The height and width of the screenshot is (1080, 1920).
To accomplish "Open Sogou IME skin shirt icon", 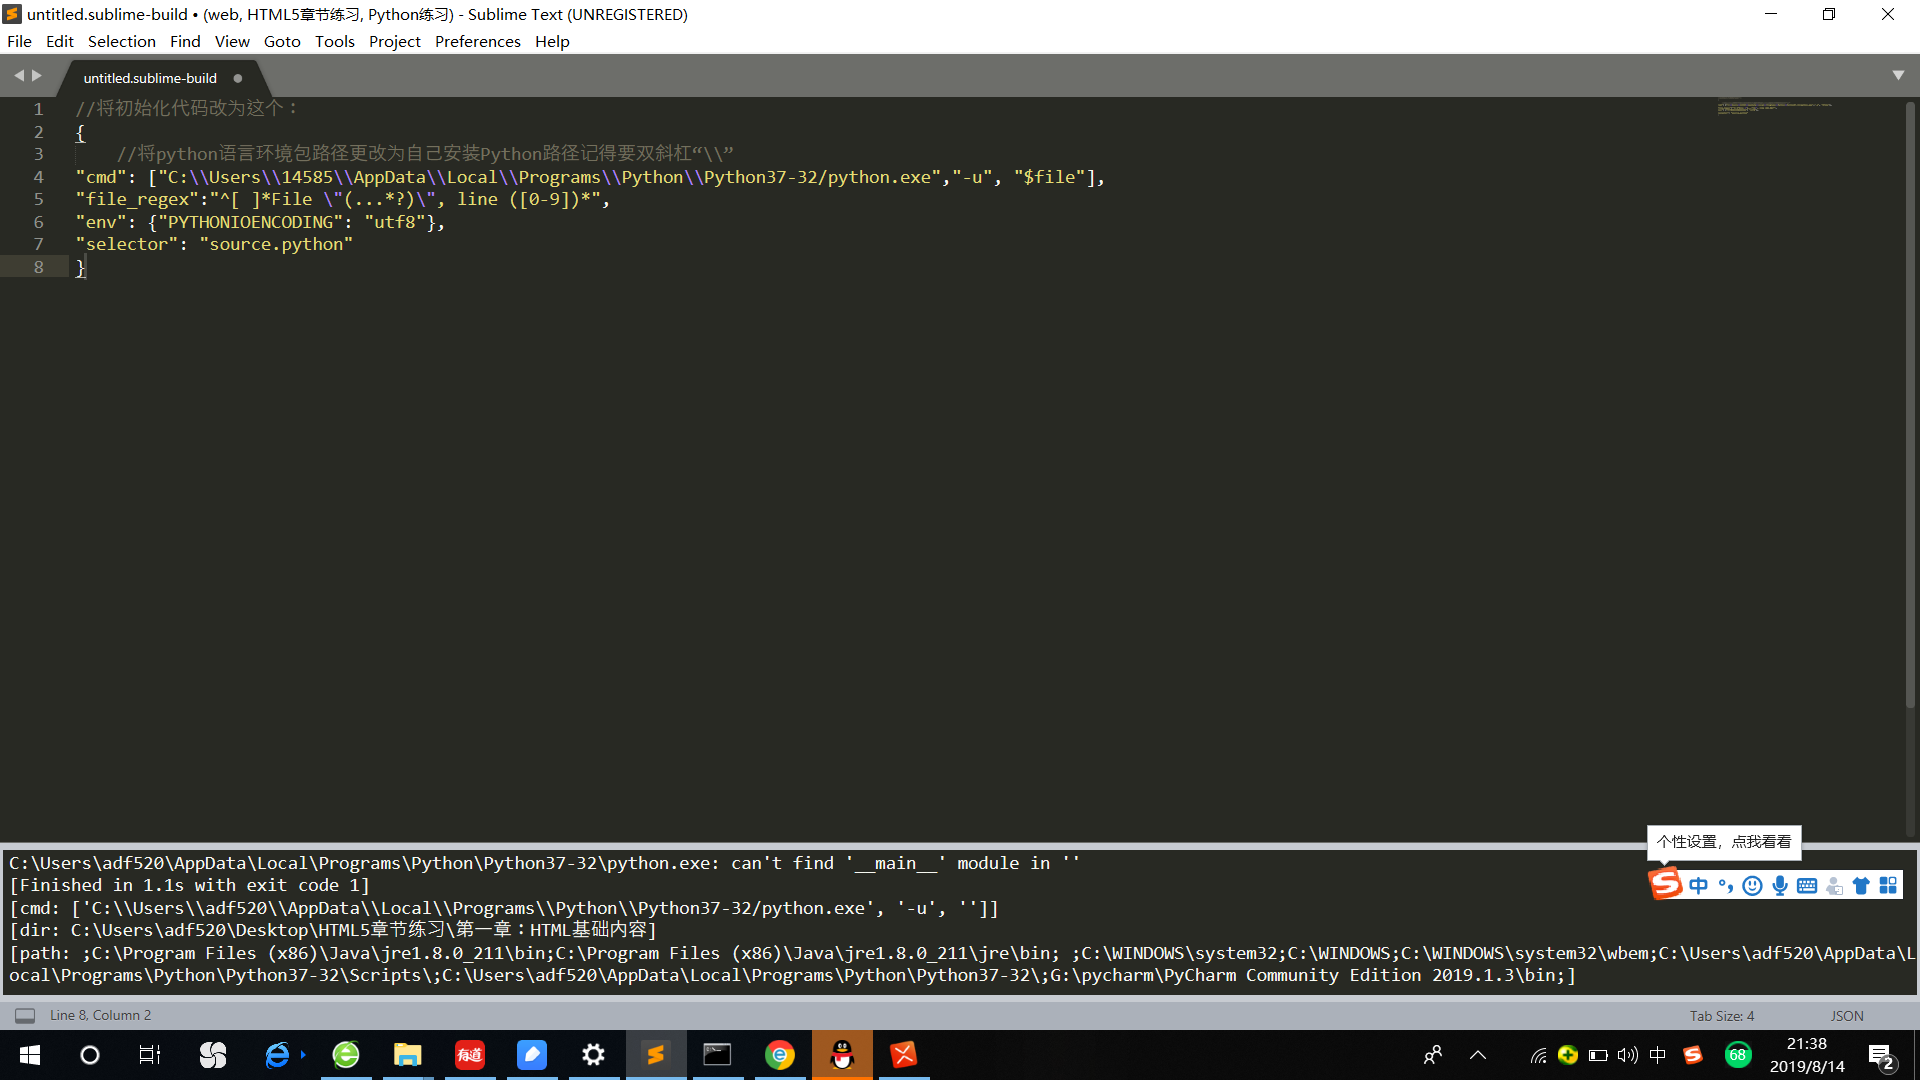I will point(1861,886).
